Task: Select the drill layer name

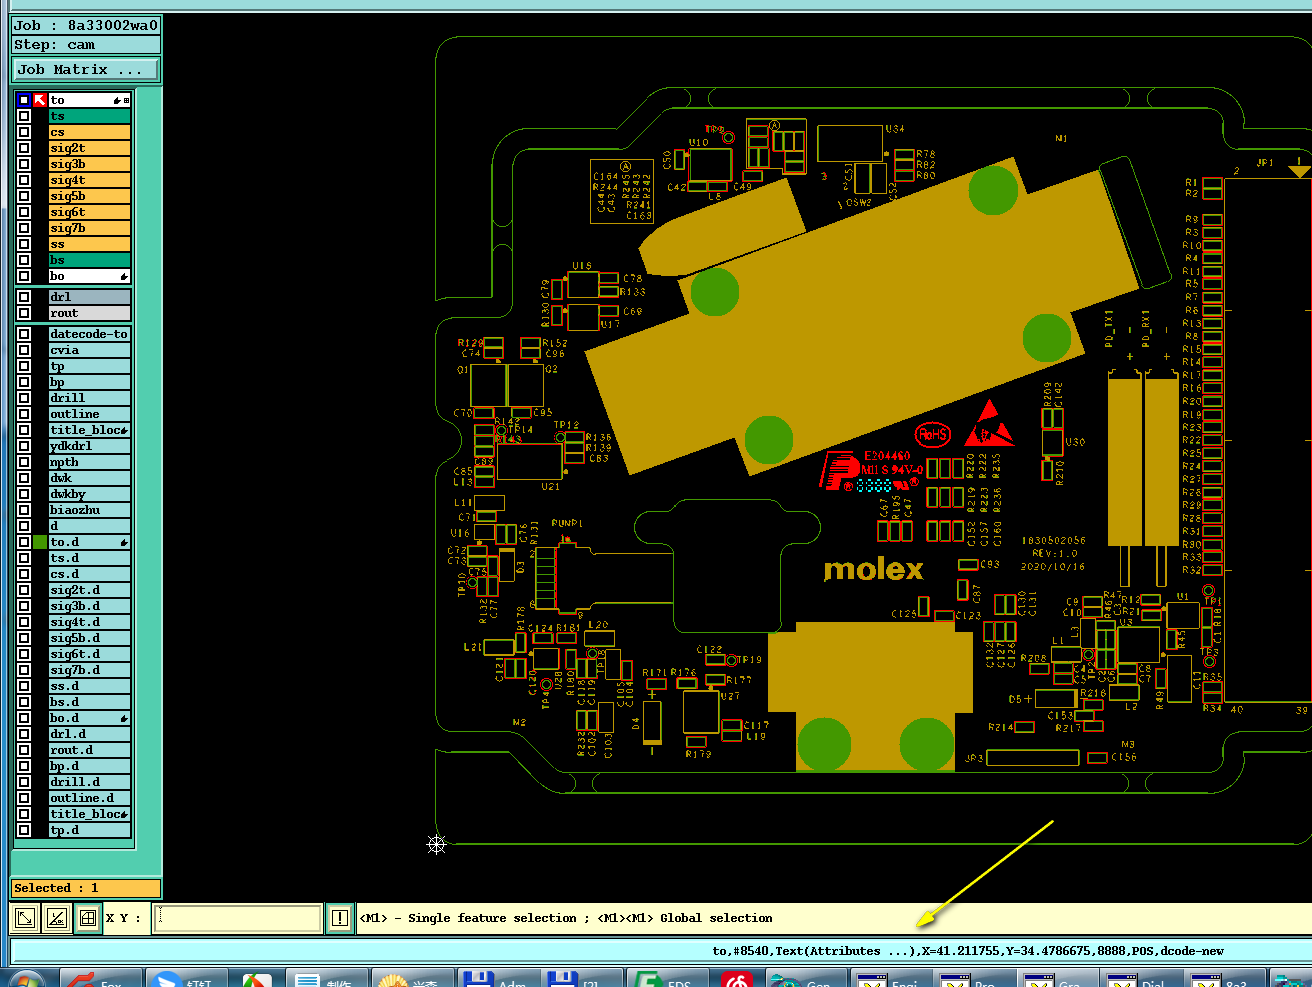Action: pyautogui.click(x=90, y=398)
